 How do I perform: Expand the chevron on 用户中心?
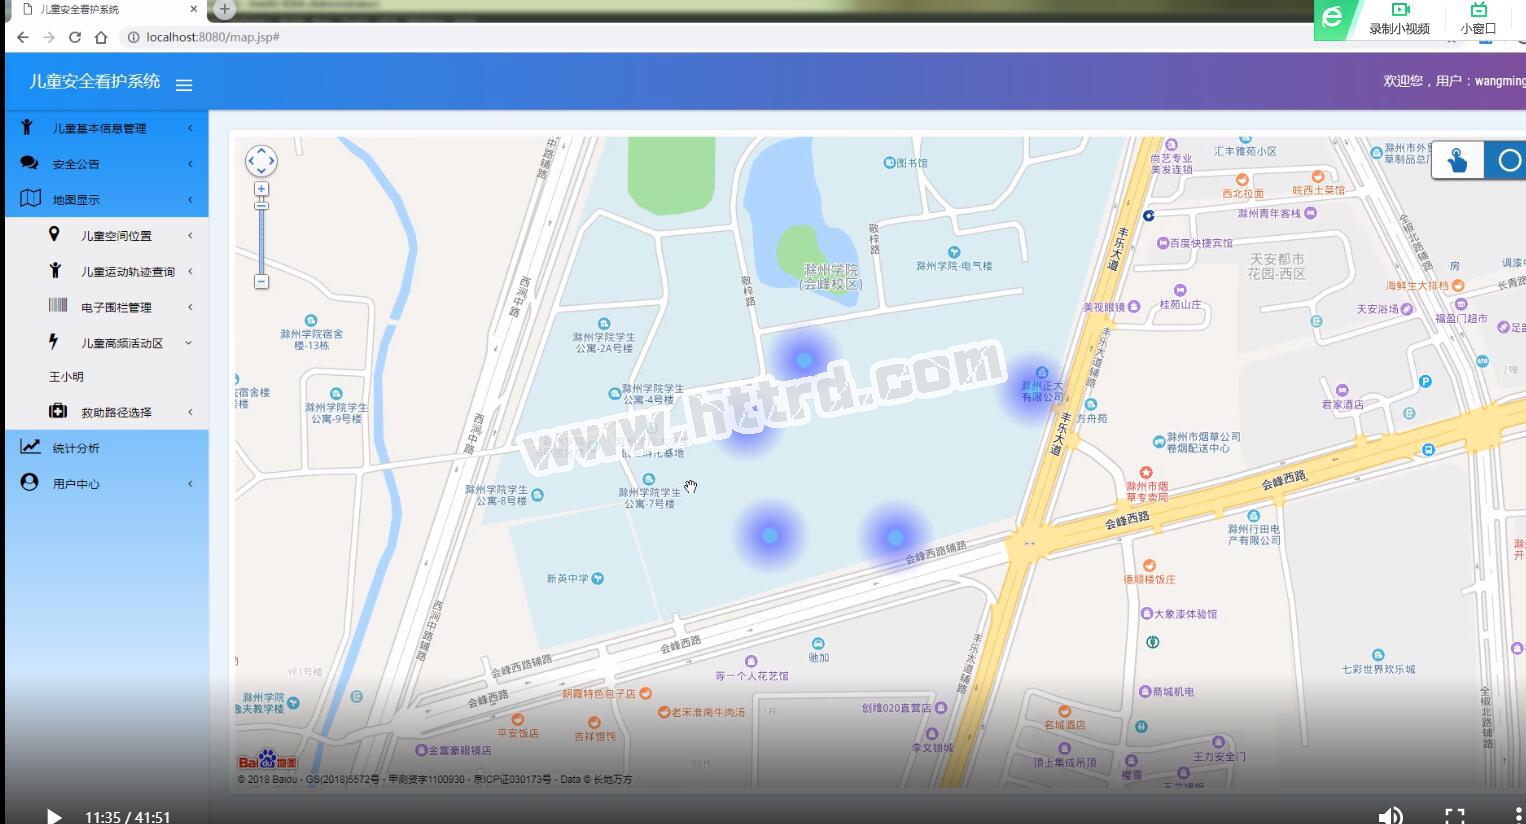(190, 484)
